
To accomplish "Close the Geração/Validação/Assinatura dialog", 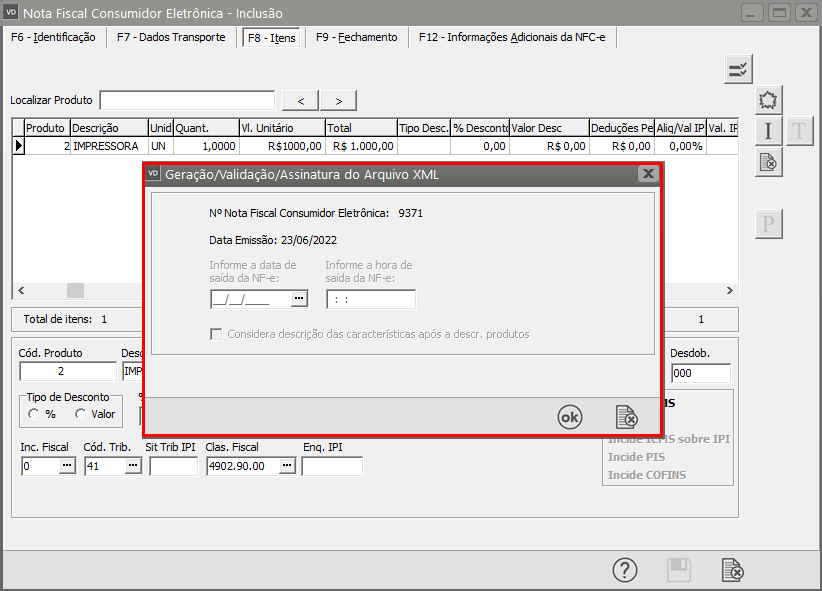I will [648, 174].
